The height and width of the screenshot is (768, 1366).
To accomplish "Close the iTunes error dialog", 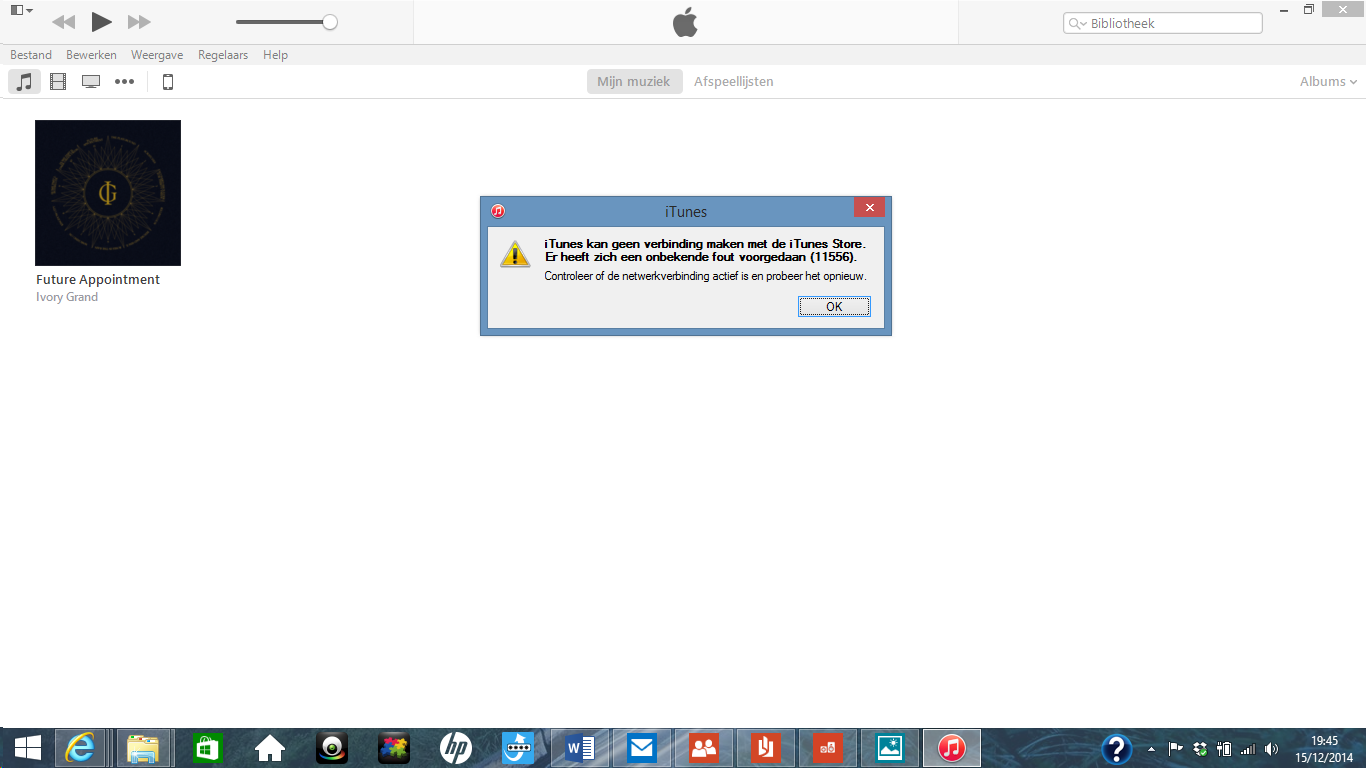I will 869,208.
